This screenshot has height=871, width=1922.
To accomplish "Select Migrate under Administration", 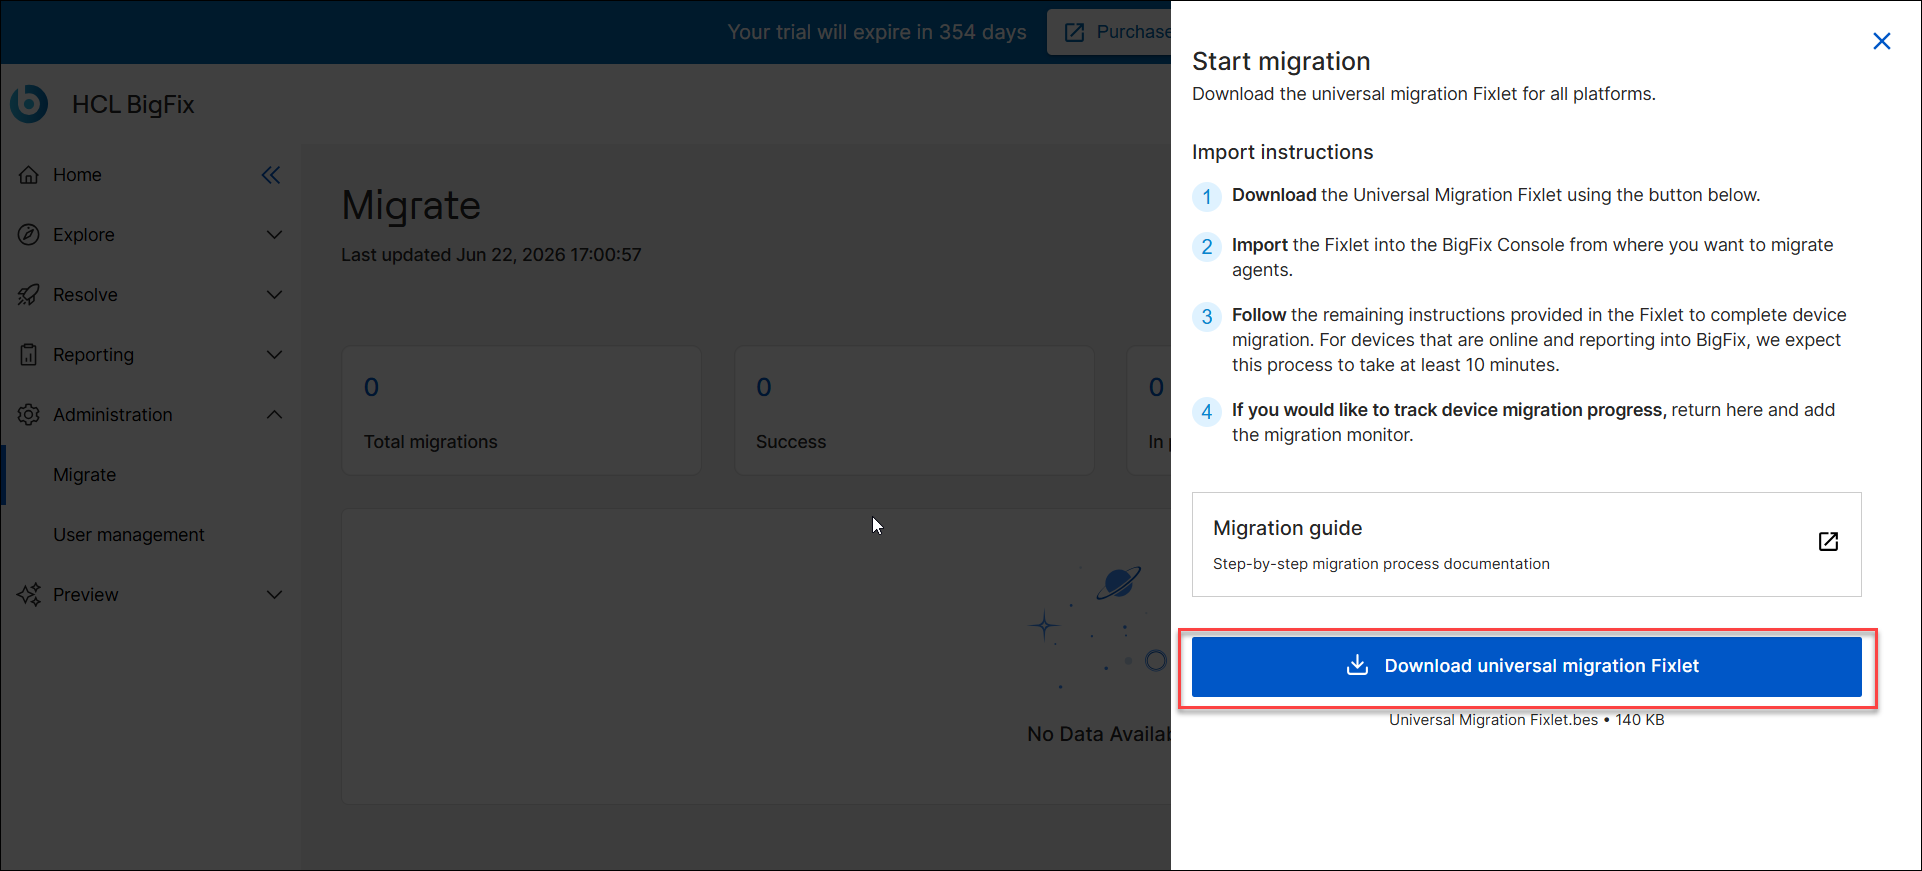I will [150, 475].
